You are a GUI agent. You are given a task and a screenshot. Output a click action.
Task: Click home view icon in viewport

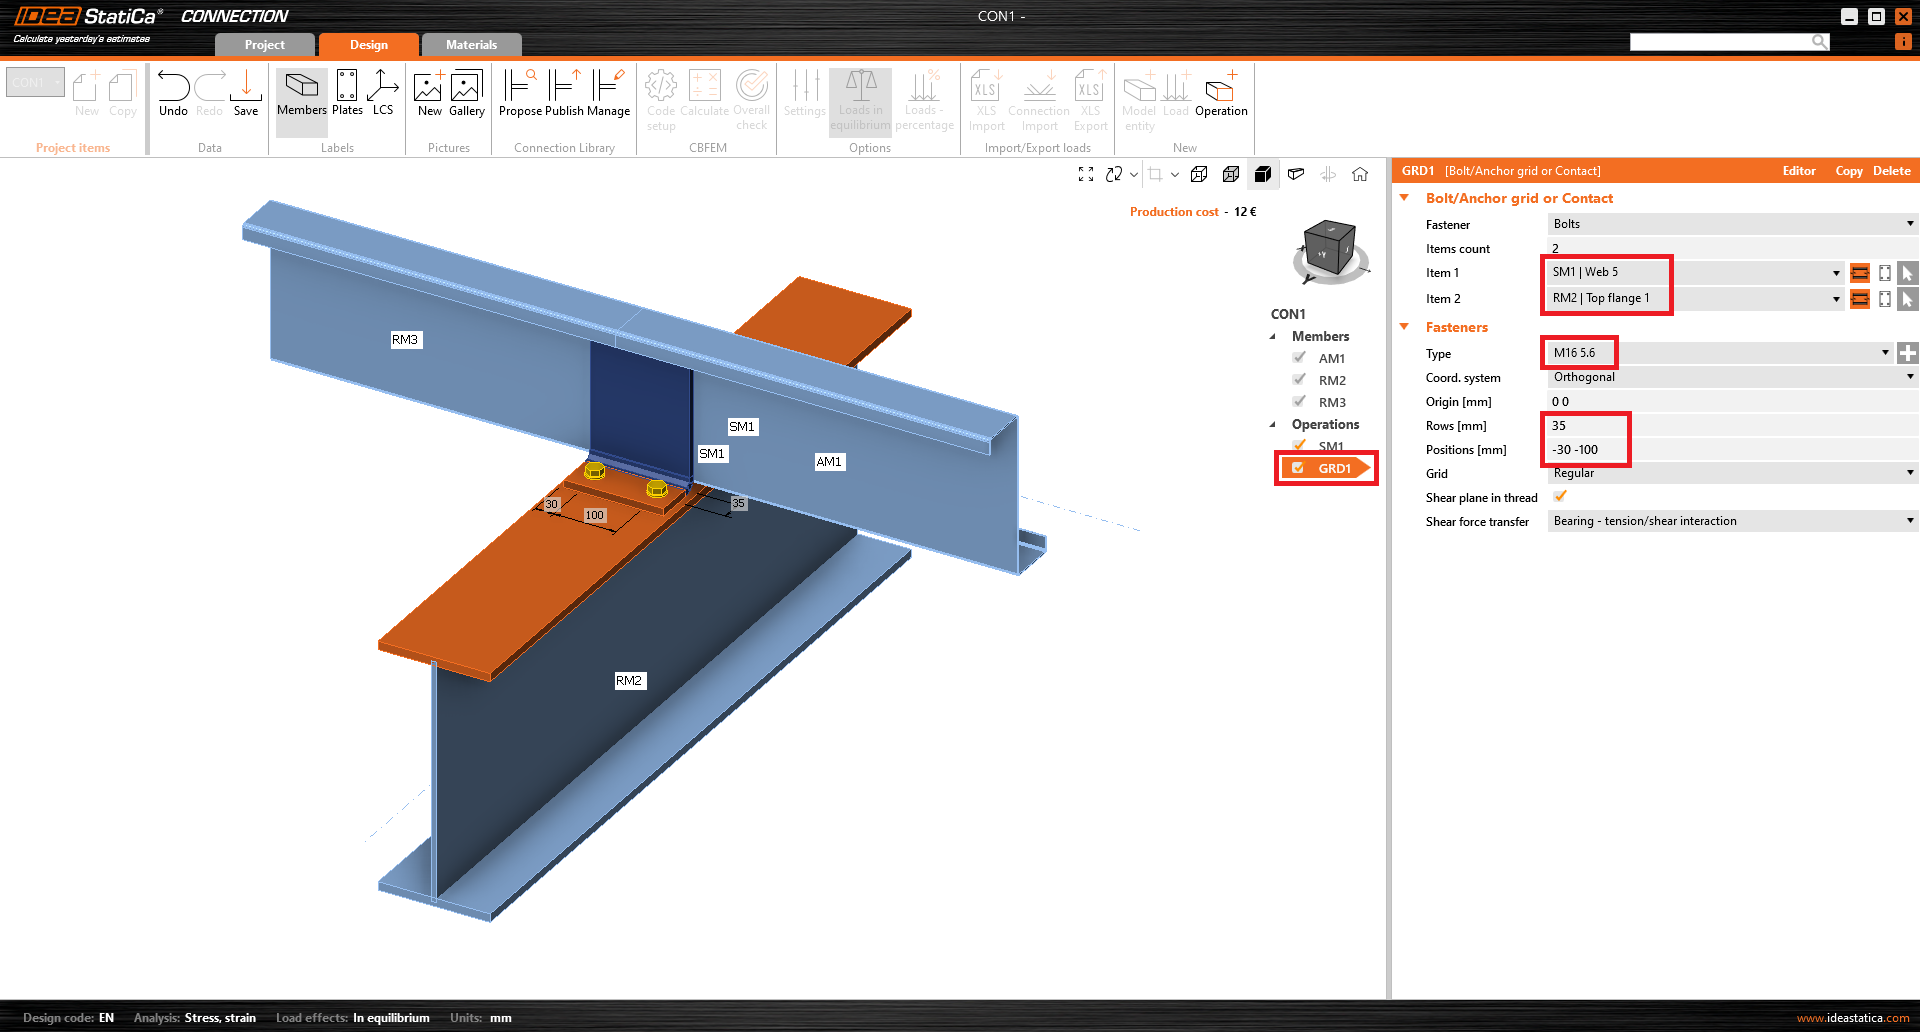tap(1360, 174)
